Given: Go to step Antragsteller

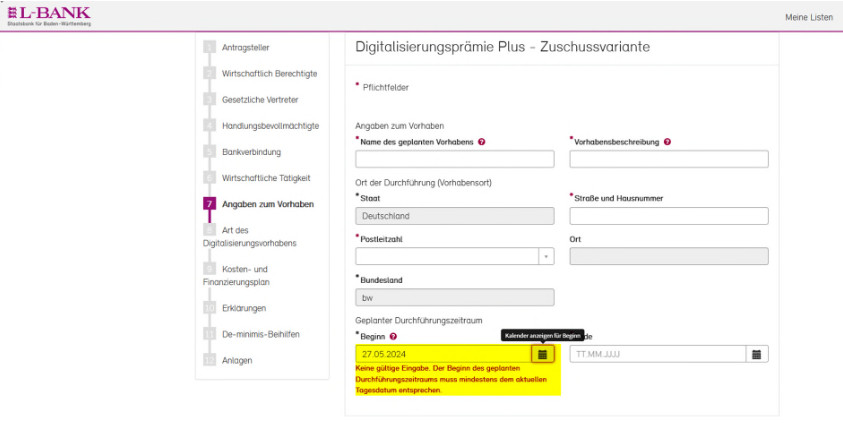Looking at the screenshot, I should tap(246, 47).
